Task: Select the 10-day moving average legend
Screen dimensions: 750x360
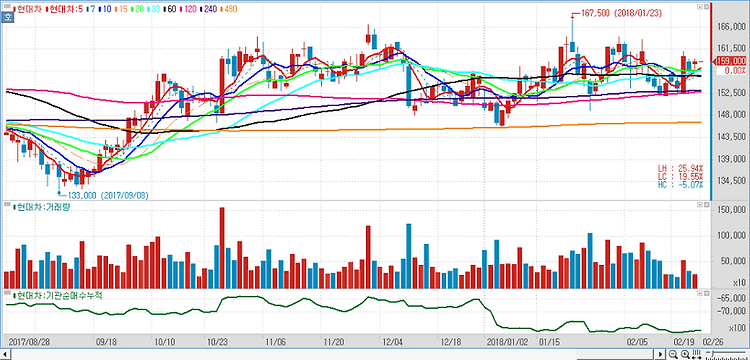Action: point(104,9)
